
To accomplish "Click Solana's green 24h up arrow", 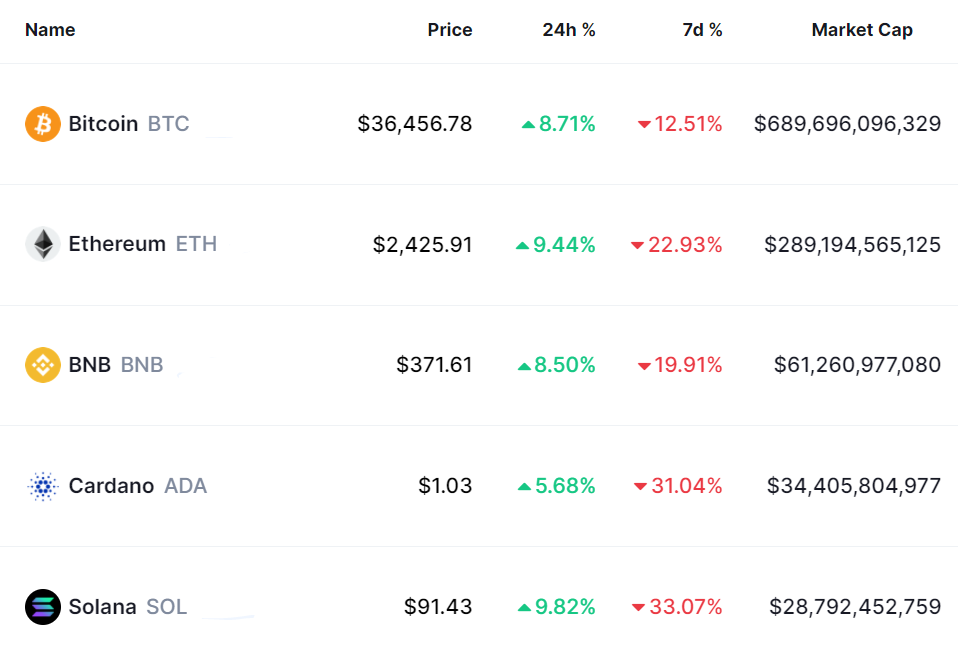I will coord(524,607).
